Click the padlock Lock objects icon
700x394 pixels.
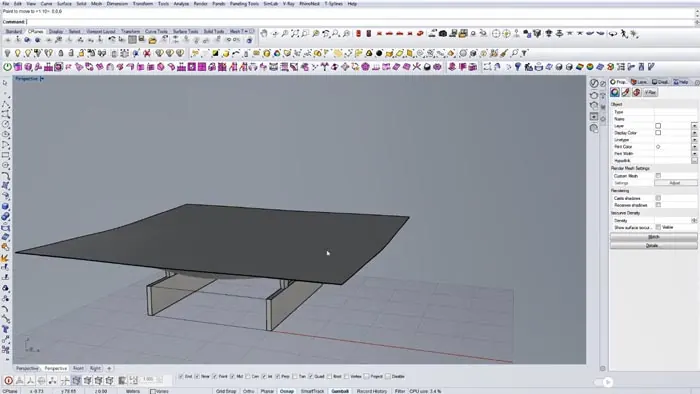click(61, 53)
